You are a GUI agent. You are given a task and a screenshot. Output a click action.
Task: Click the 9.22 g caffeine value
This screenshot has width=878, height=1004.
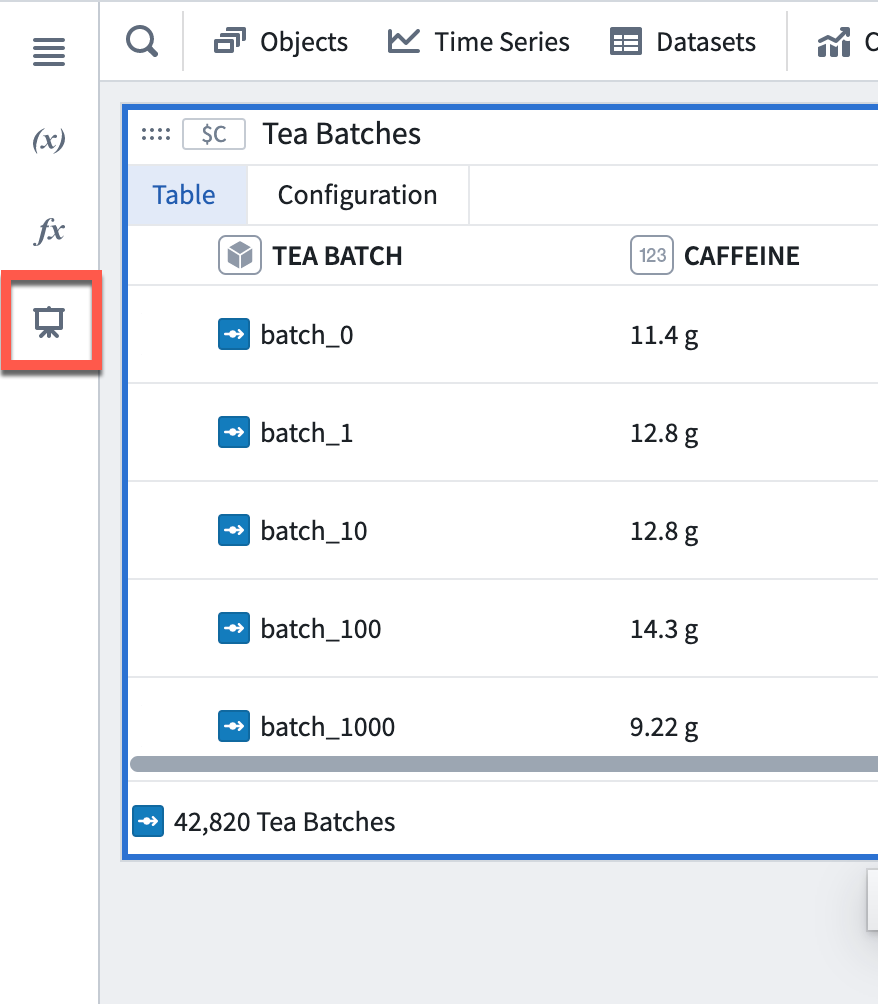pos(664,727)
